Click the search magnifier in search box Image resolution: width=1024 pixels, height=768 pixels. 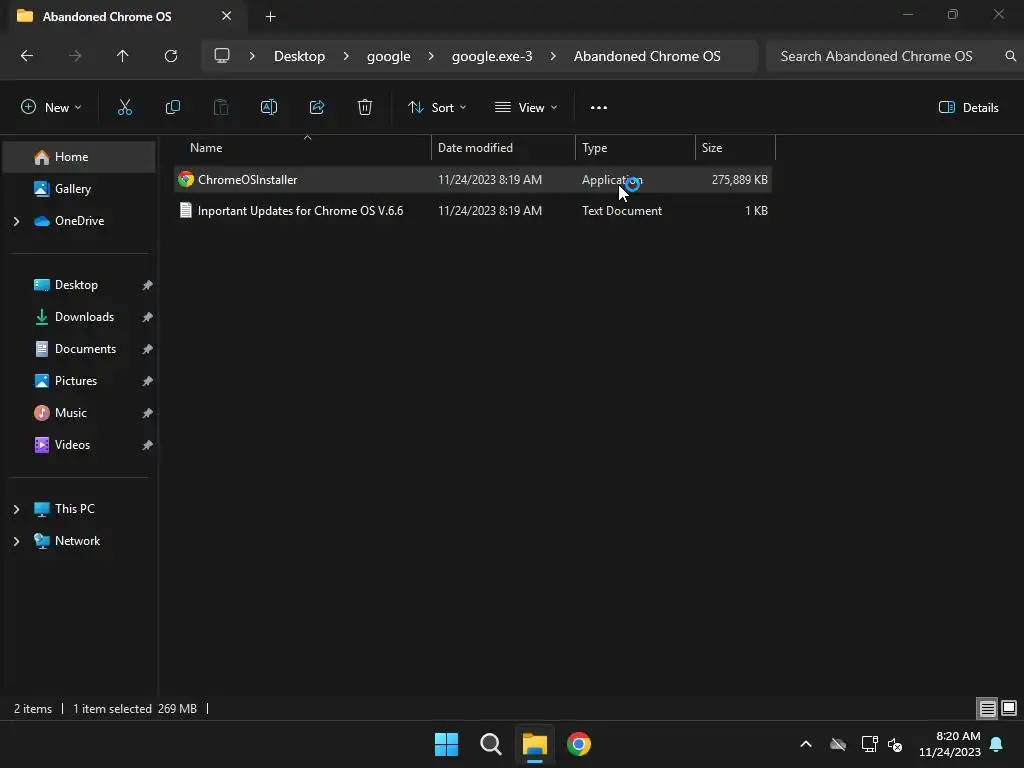[1010, 56]
